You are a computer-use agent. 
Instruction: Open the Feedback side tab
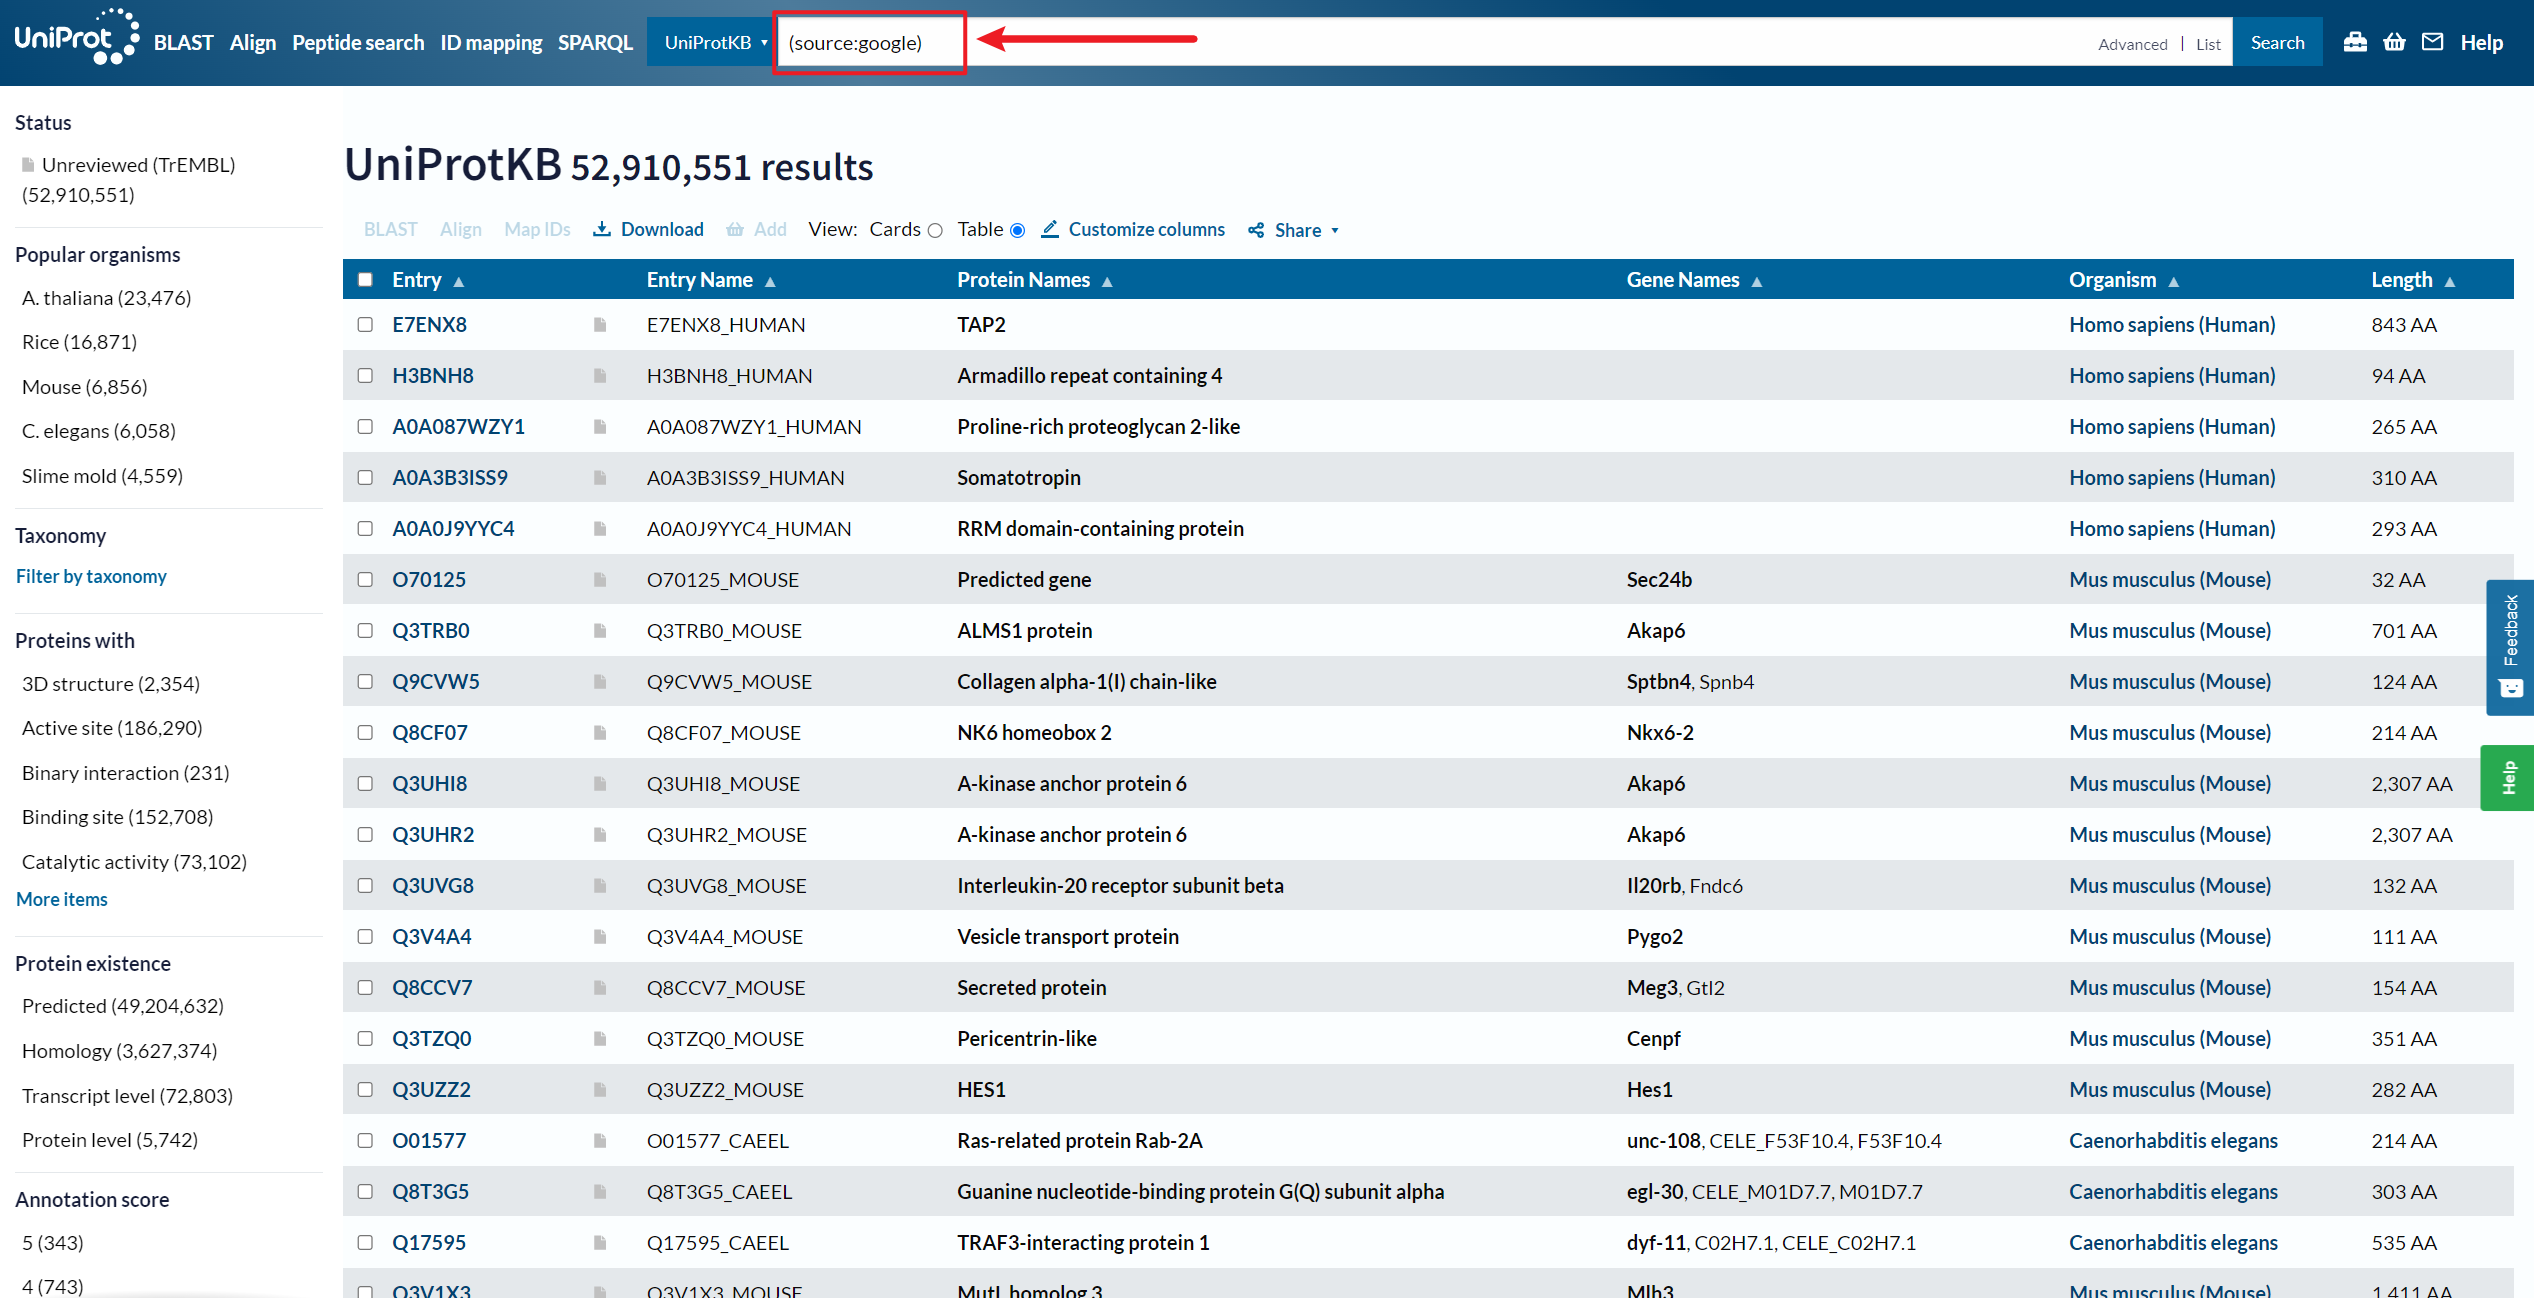pyautogui.click(x=2510, y=647)
